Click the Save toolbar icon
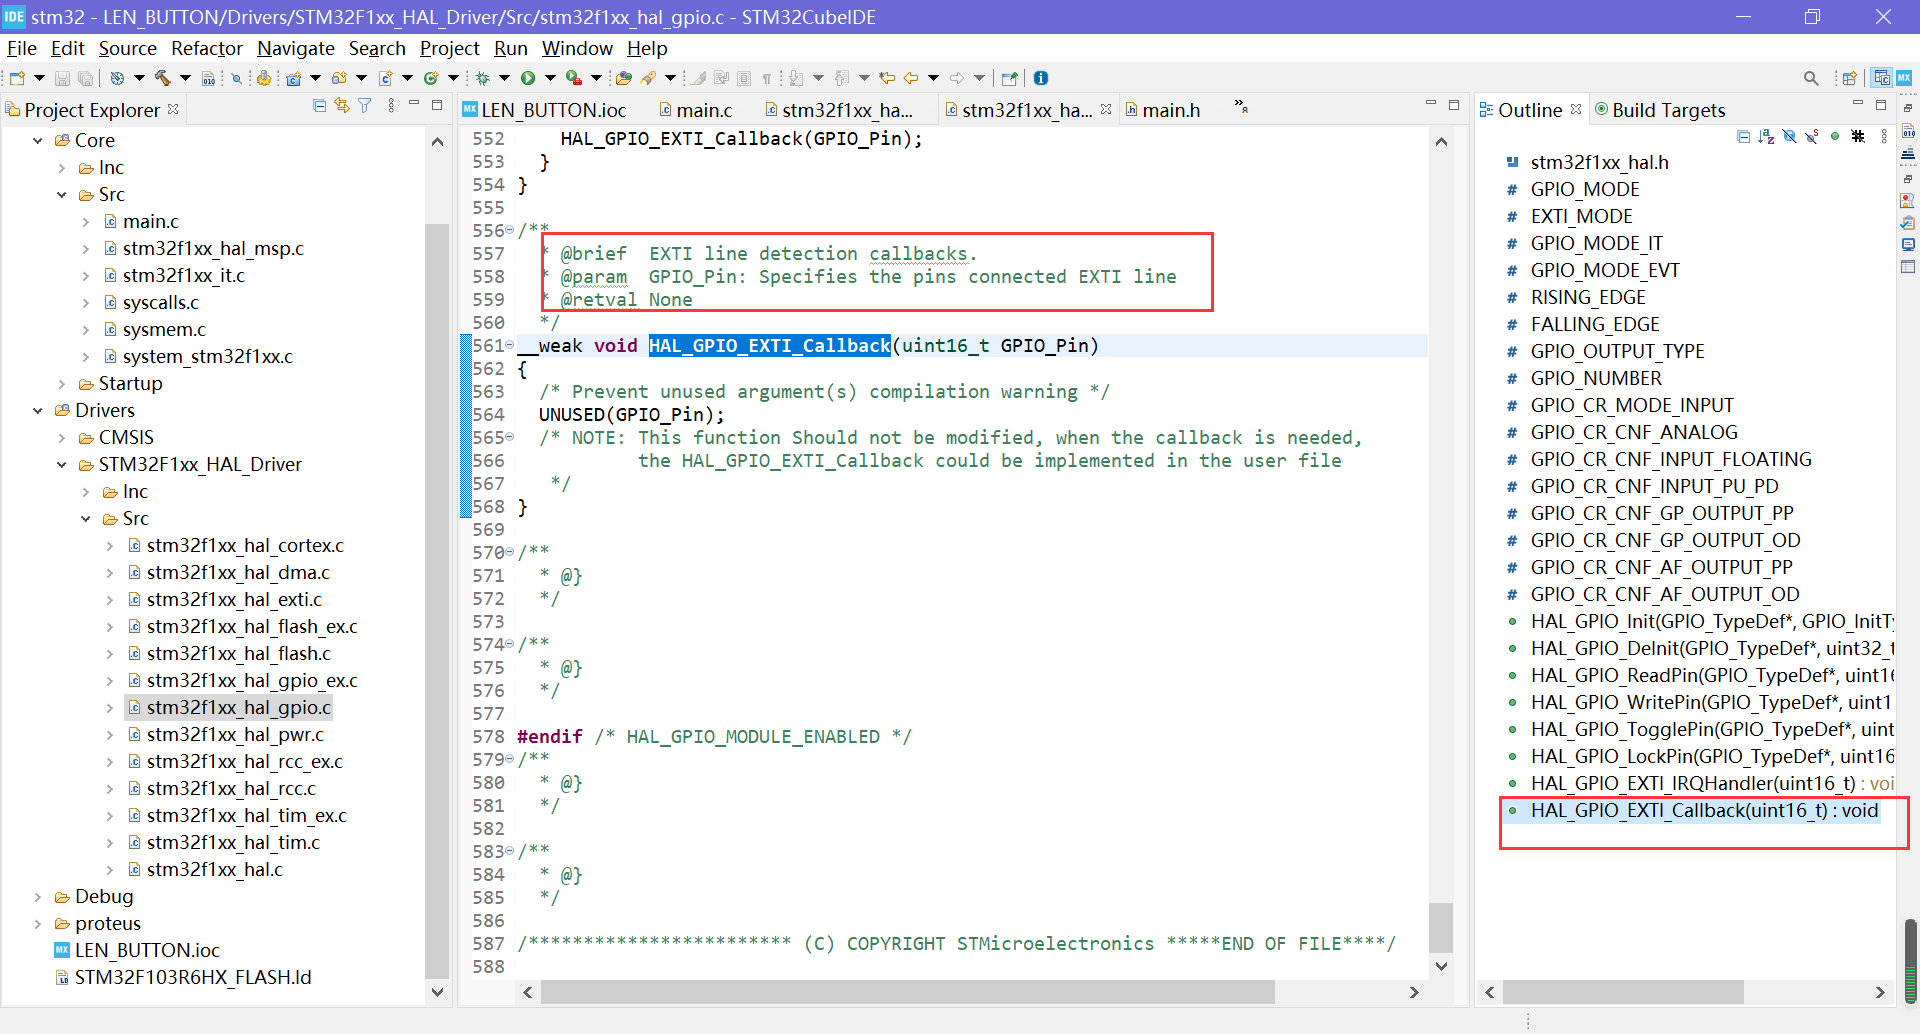This screenshot has width=1920, height=1034. pyautogui.click(x=62, y=78)
